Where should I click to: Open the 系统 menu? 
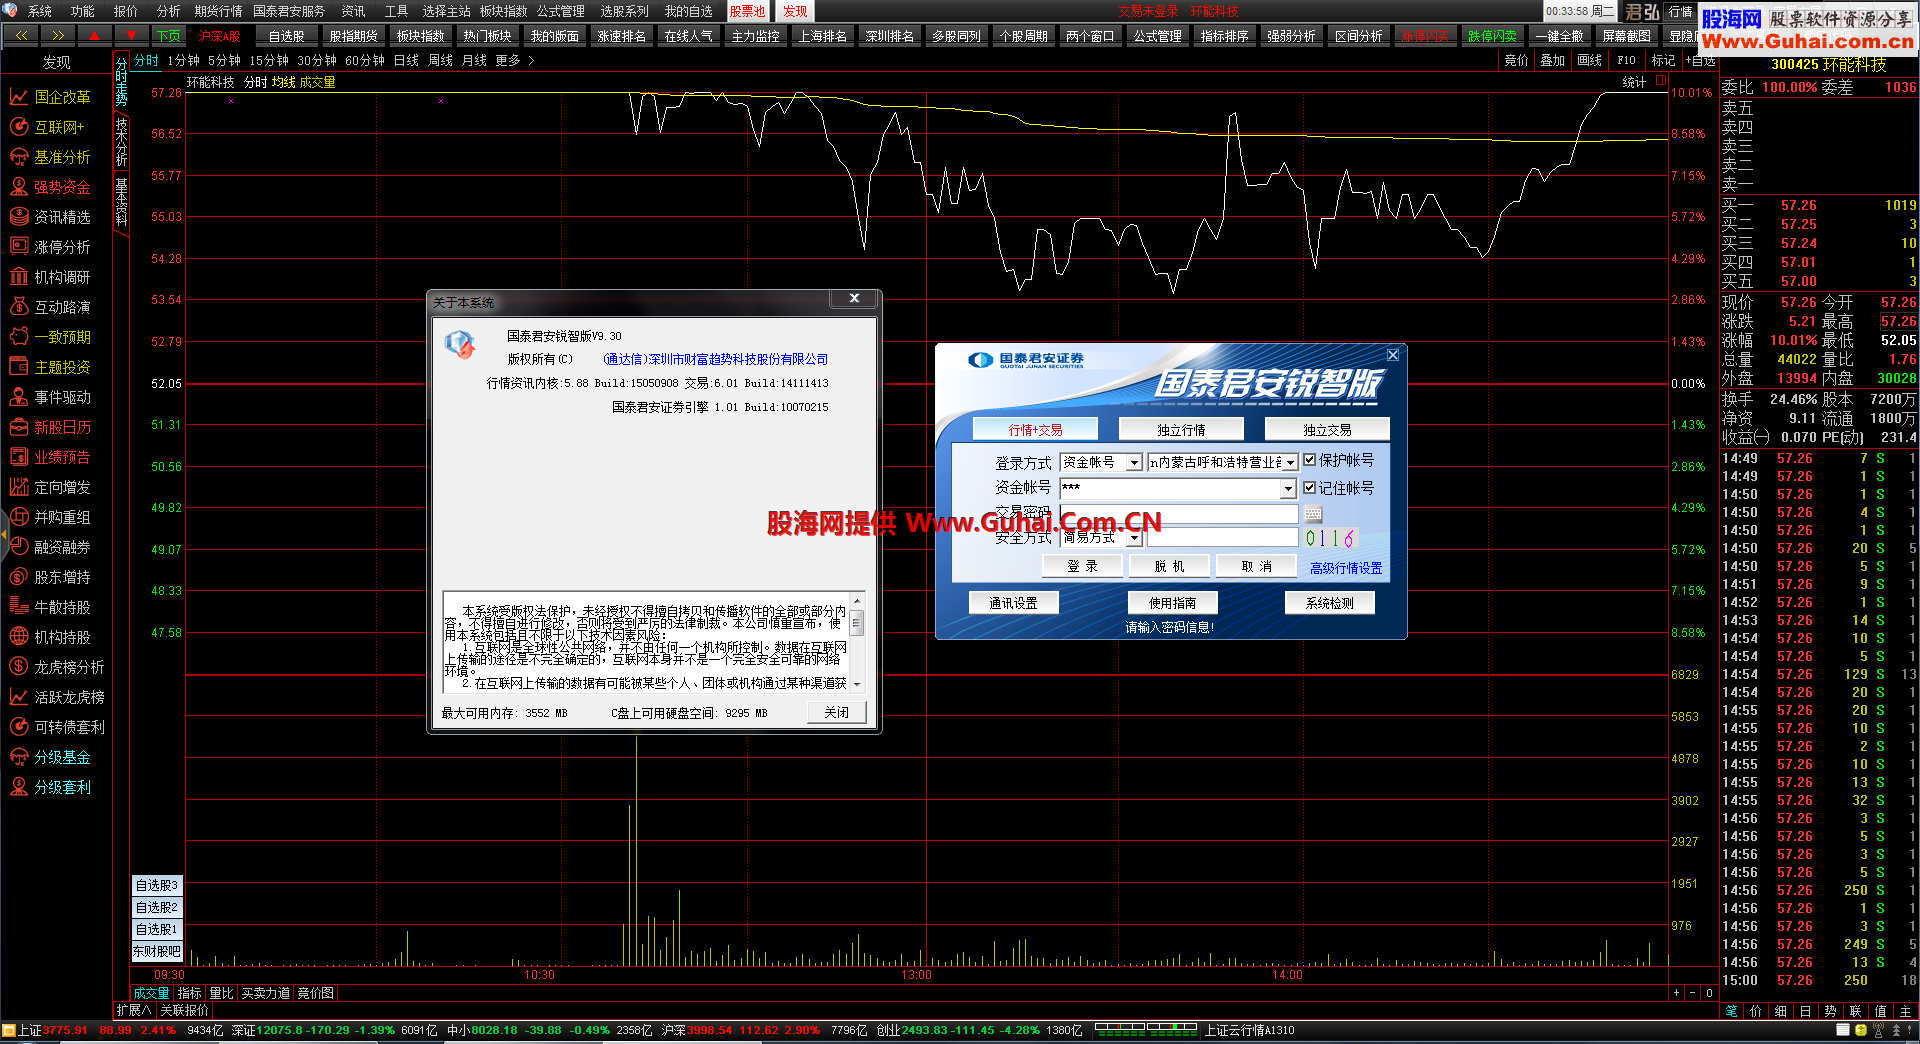[40, 11]
